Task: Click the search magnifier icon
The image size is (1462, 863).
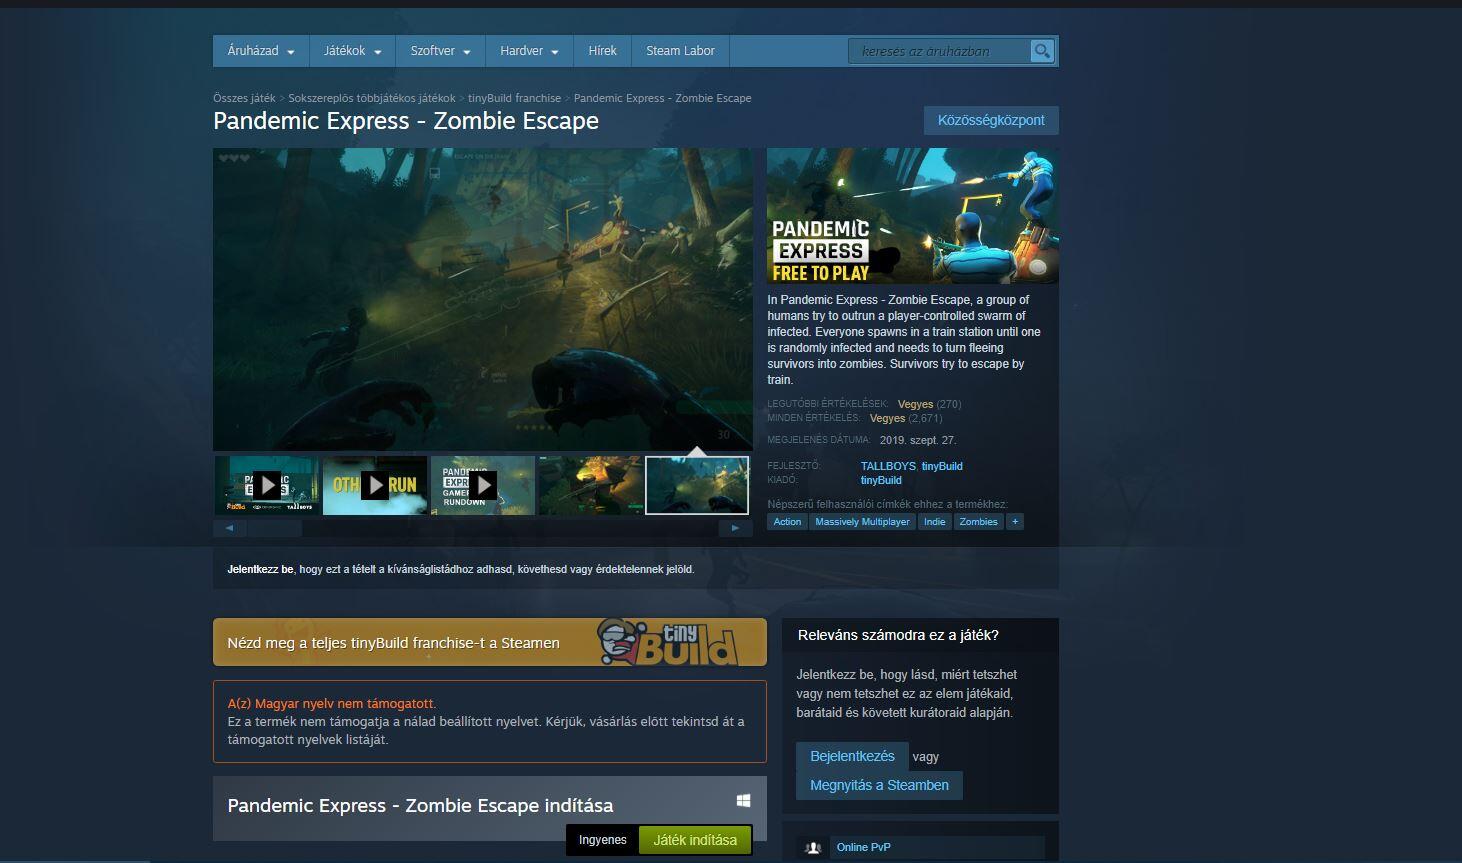Action: [x=1042, y=51]
